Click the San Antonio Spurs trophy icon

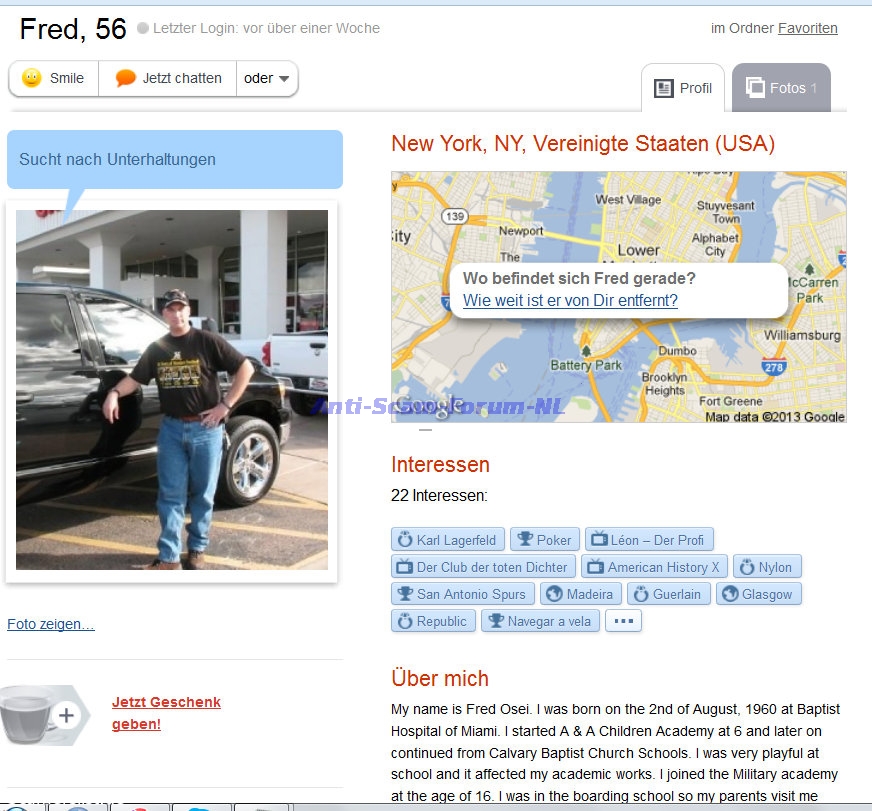tap(405, 594)
